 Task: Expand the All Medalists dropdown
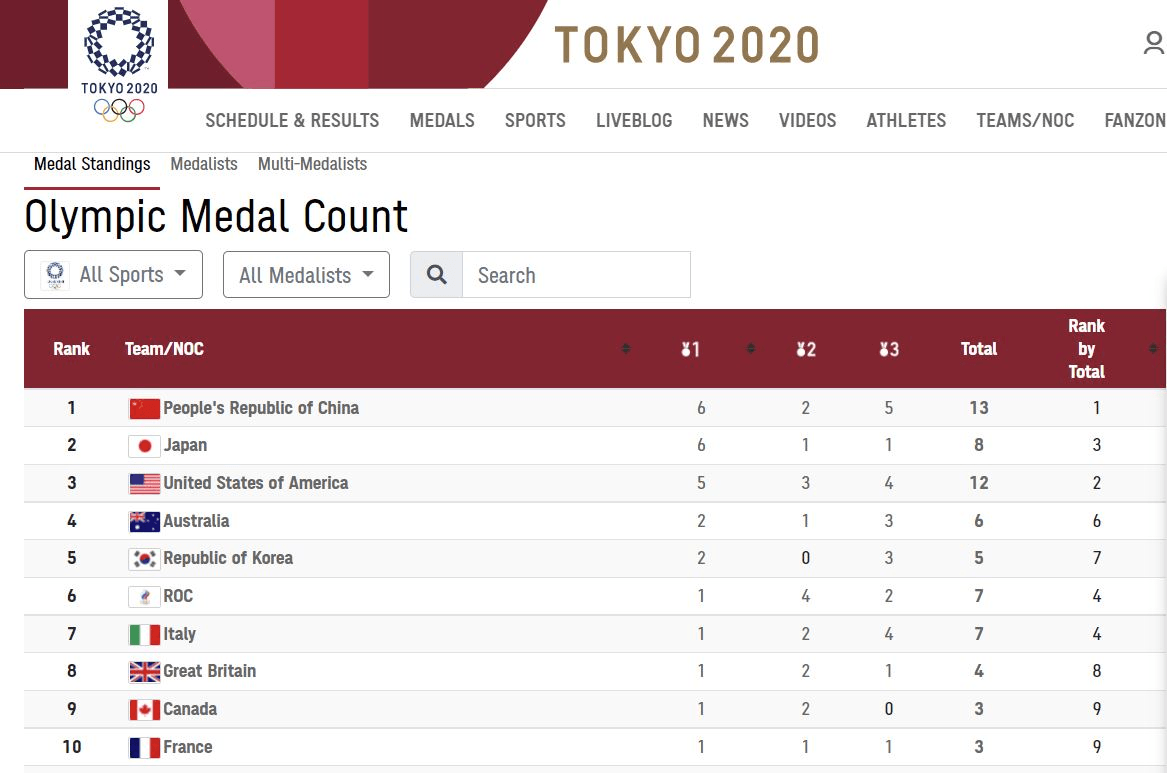click(x=306, y=275)
